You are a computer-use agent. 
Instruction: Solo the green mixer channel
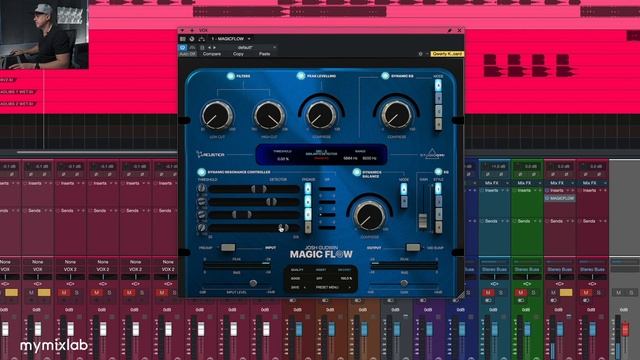tap(533, 293)
